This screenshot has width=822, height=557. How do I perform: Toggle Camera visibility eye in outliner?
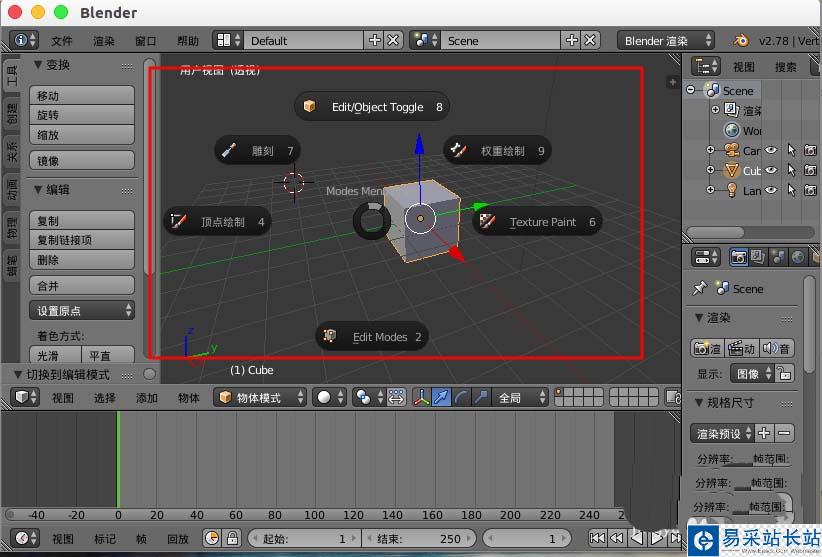771,150
